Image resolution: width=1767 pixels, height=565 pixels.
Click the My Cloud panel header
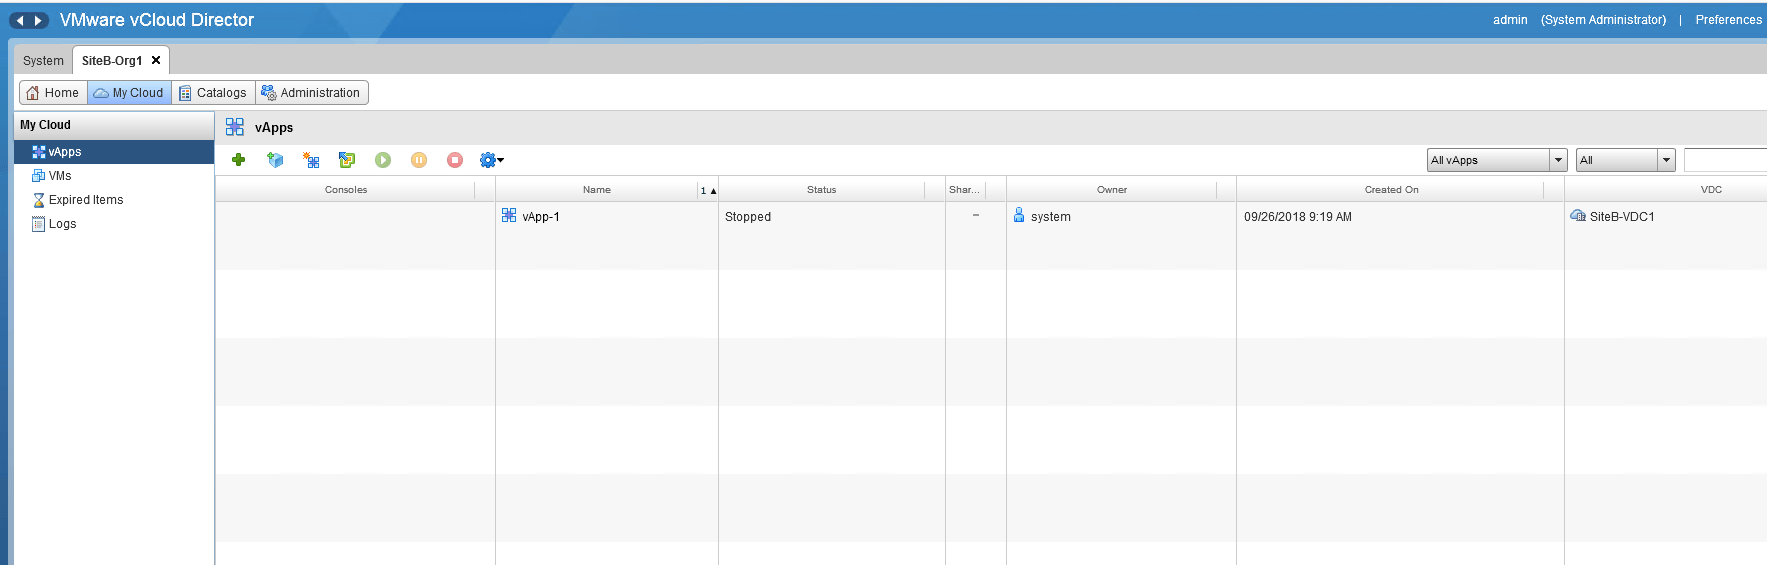(x=114, y=125)
